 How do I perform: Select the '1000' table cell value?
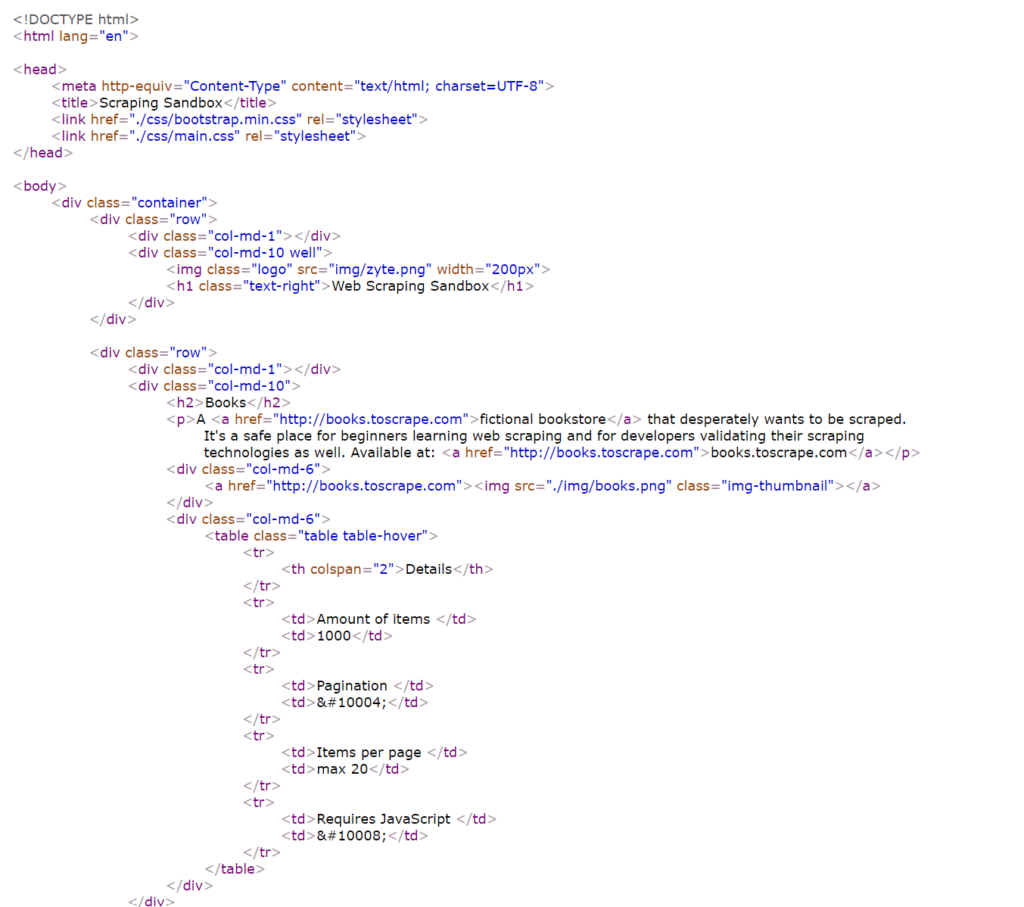click(334, 635)
